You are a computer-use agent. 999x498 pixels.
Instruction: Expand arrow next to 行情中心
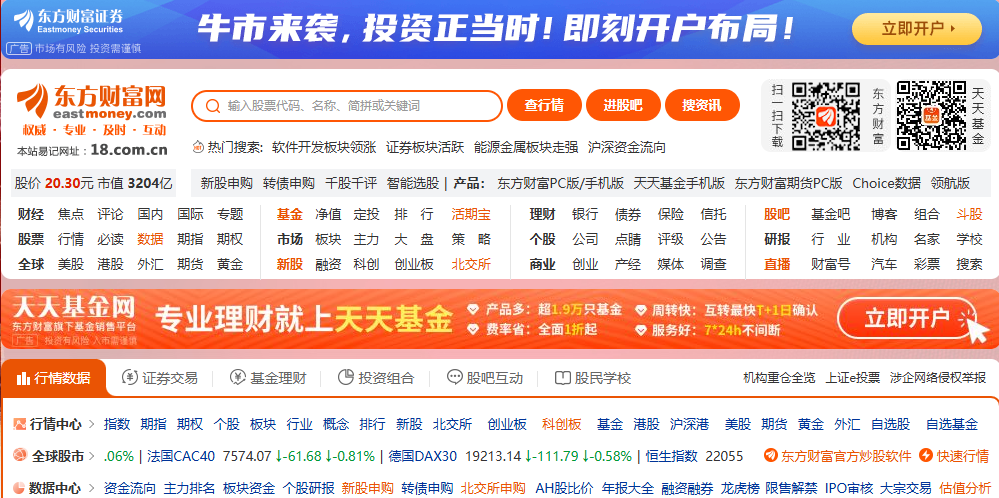pyautogui.click(x=91, y=424)
